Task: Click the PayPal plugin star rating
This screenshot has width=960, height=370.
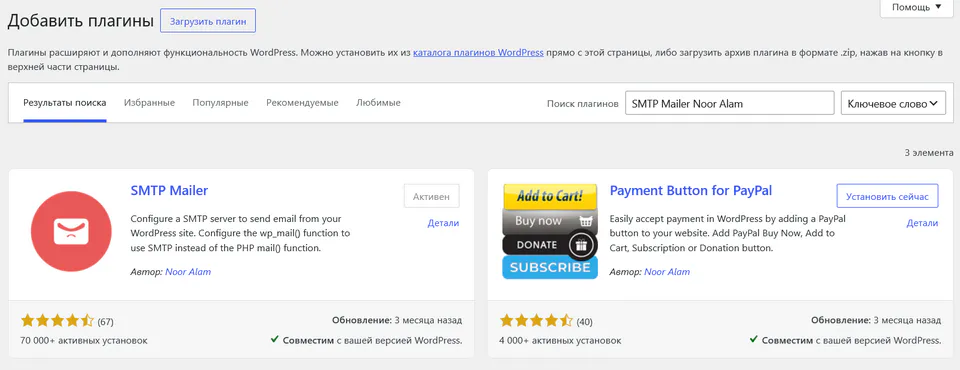Action: pos(536,321)
